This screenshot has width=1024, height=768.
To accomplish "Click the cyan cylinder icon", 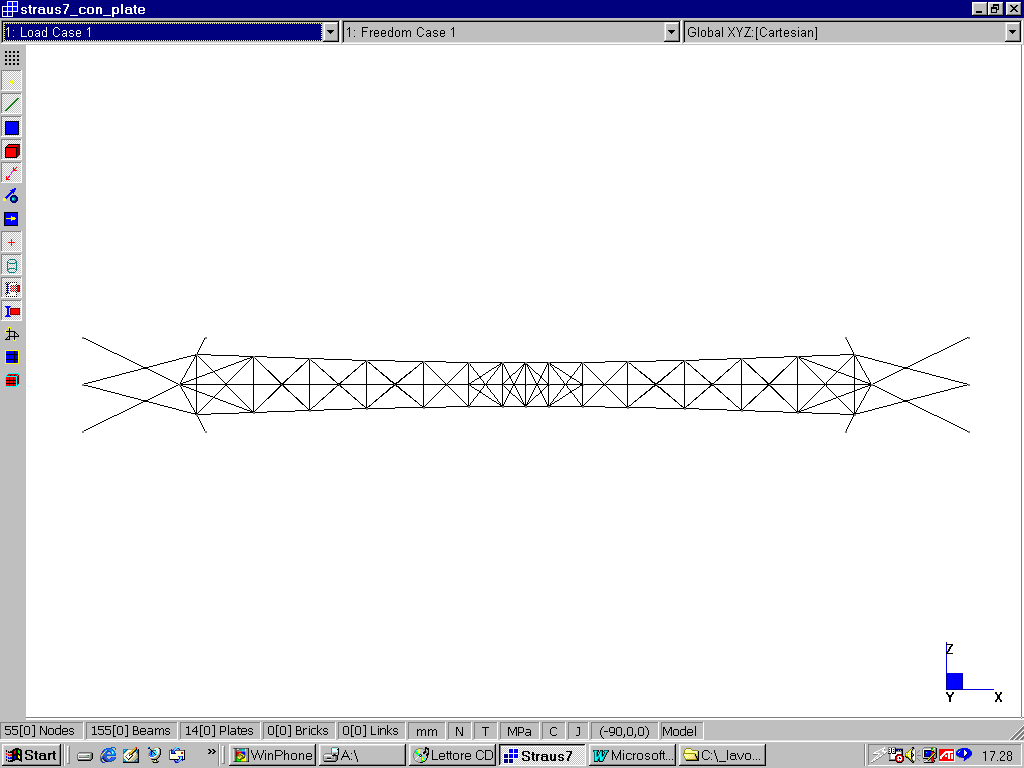I will click(12, 266).
